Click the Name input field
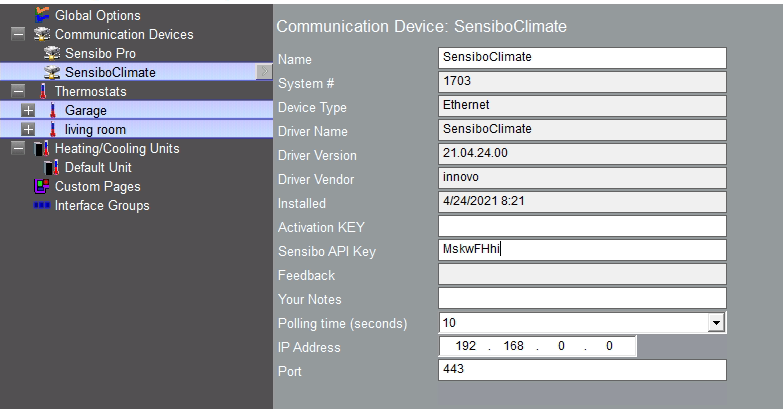 click(582, 58)
